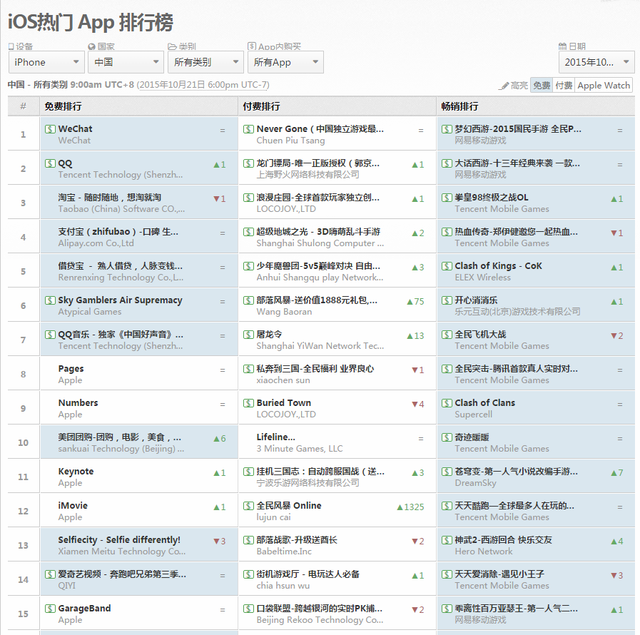Click the purchase icon beside 龙门镖局
Screen dimensions: 640x635
pyautogui.click(x=248, y=163)
